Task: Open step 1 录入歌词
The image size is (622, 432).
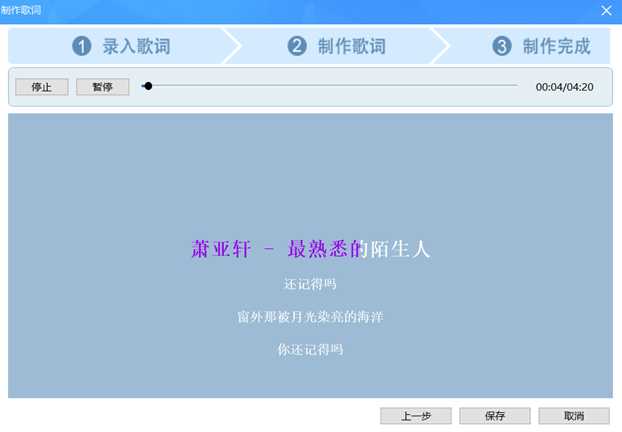Action: (x=121, y=46)
